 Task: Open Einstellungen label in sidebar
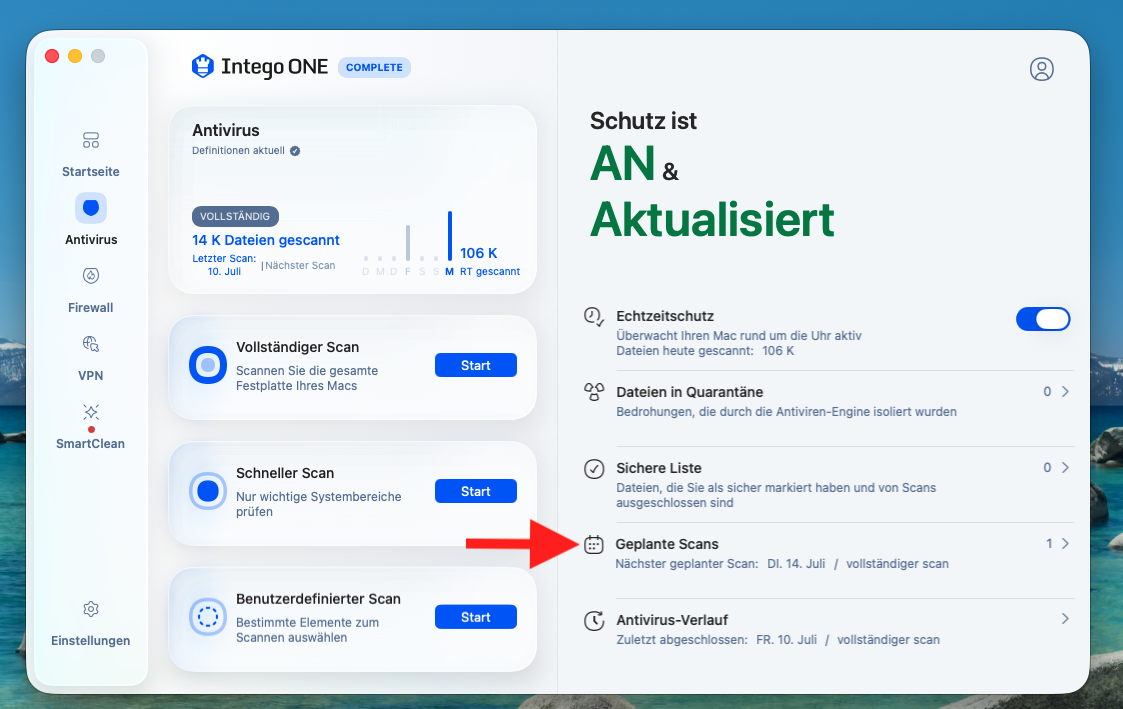click(x=91, y=641)
